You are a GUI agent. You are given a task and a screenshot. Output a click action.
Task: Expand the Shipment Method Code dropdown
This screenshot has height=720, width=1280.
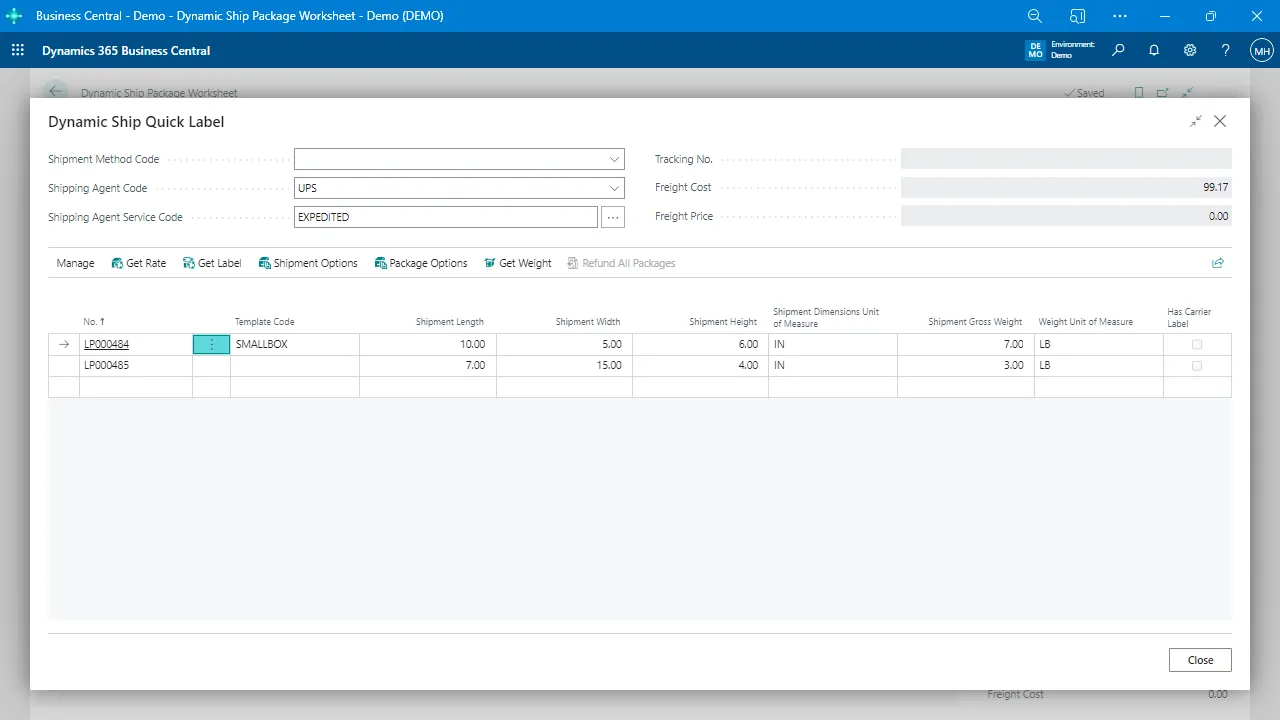pos(614,159)
